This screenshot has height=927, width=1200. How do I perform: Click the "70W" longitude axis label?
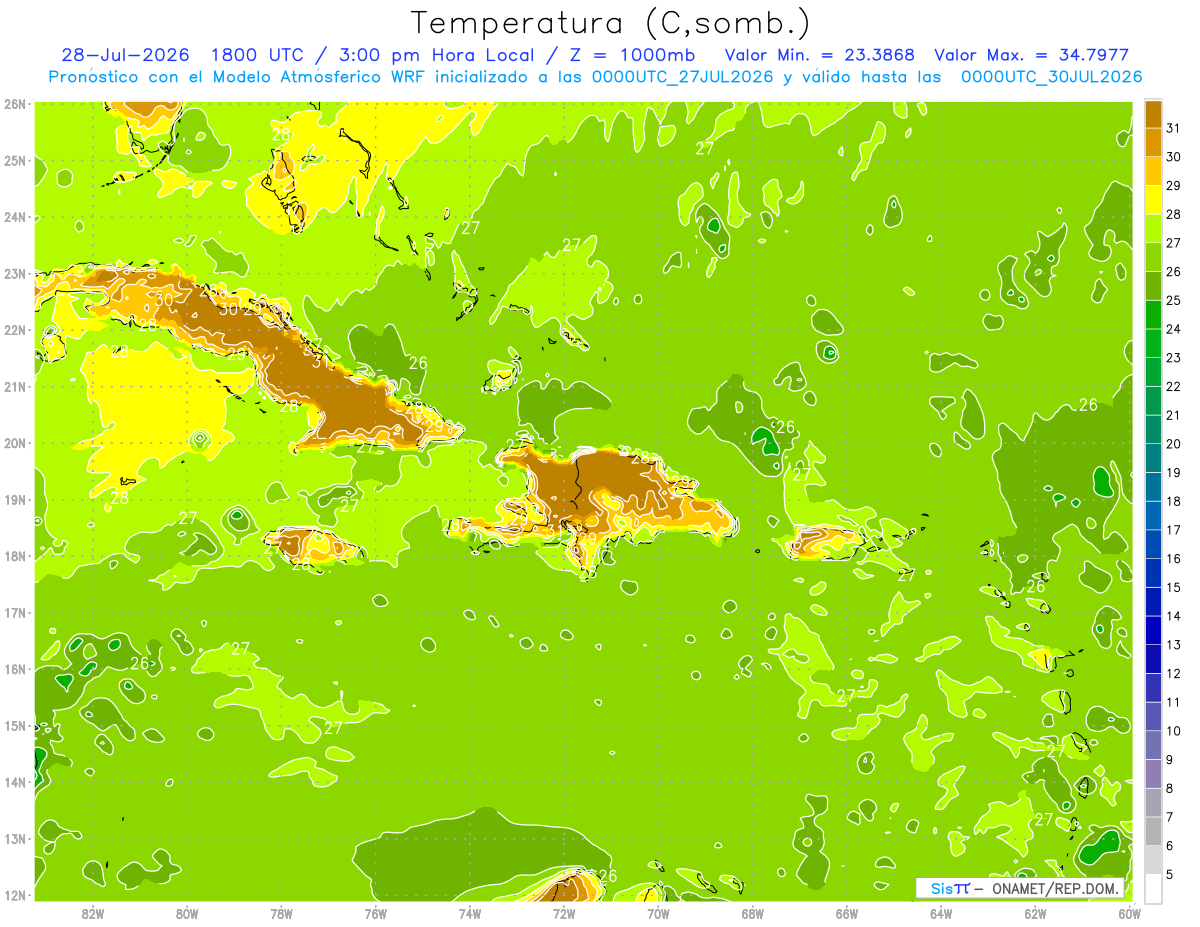pyautogui.click(x=658, y=914)
